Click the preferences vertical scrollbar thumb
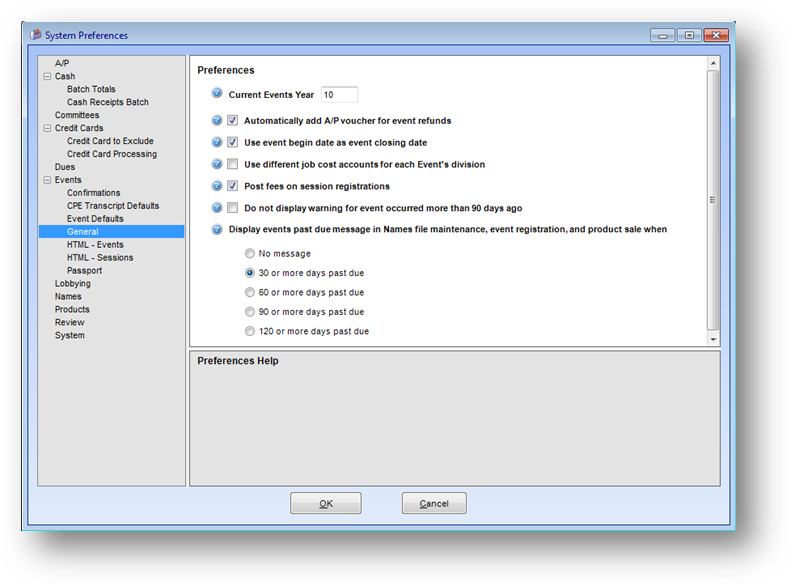791x586 pixels. pos(713,200)
